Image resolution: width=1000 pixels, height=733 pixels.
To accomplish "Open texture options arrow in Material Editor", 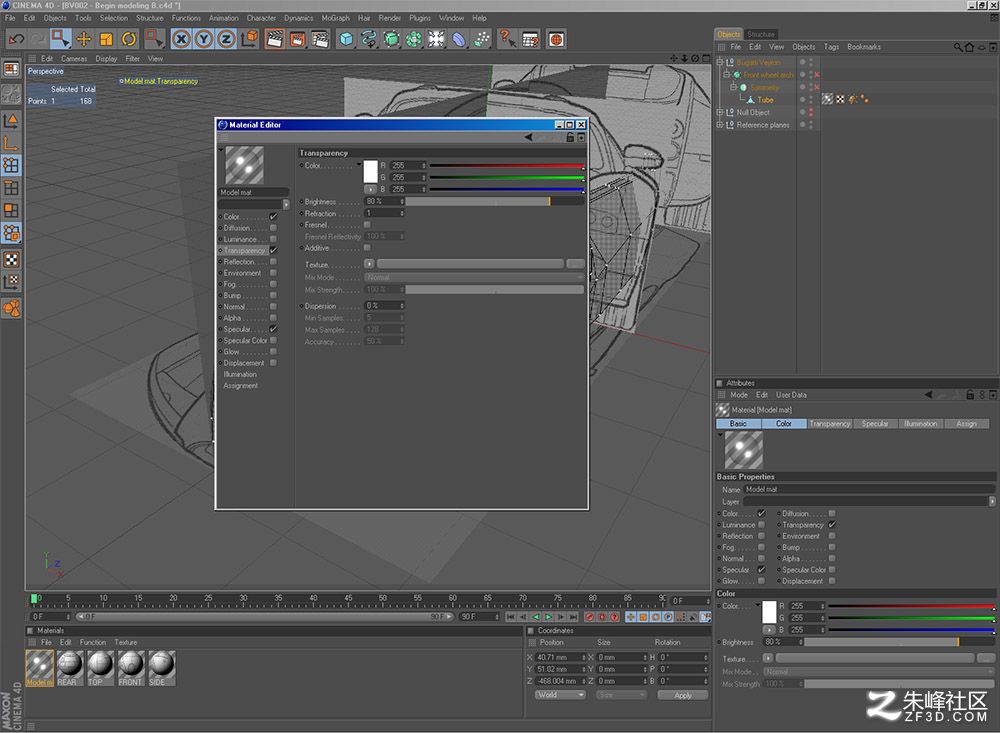I will click(x=369, y=264).
